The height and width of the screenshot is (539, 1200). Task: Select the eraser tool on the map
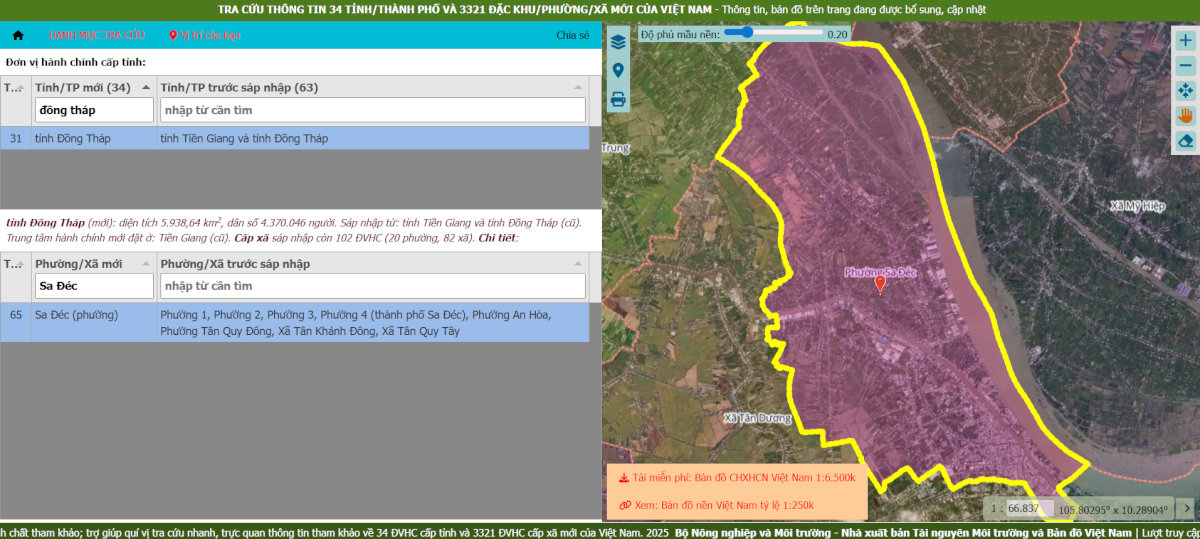(x=1186, y=141)
